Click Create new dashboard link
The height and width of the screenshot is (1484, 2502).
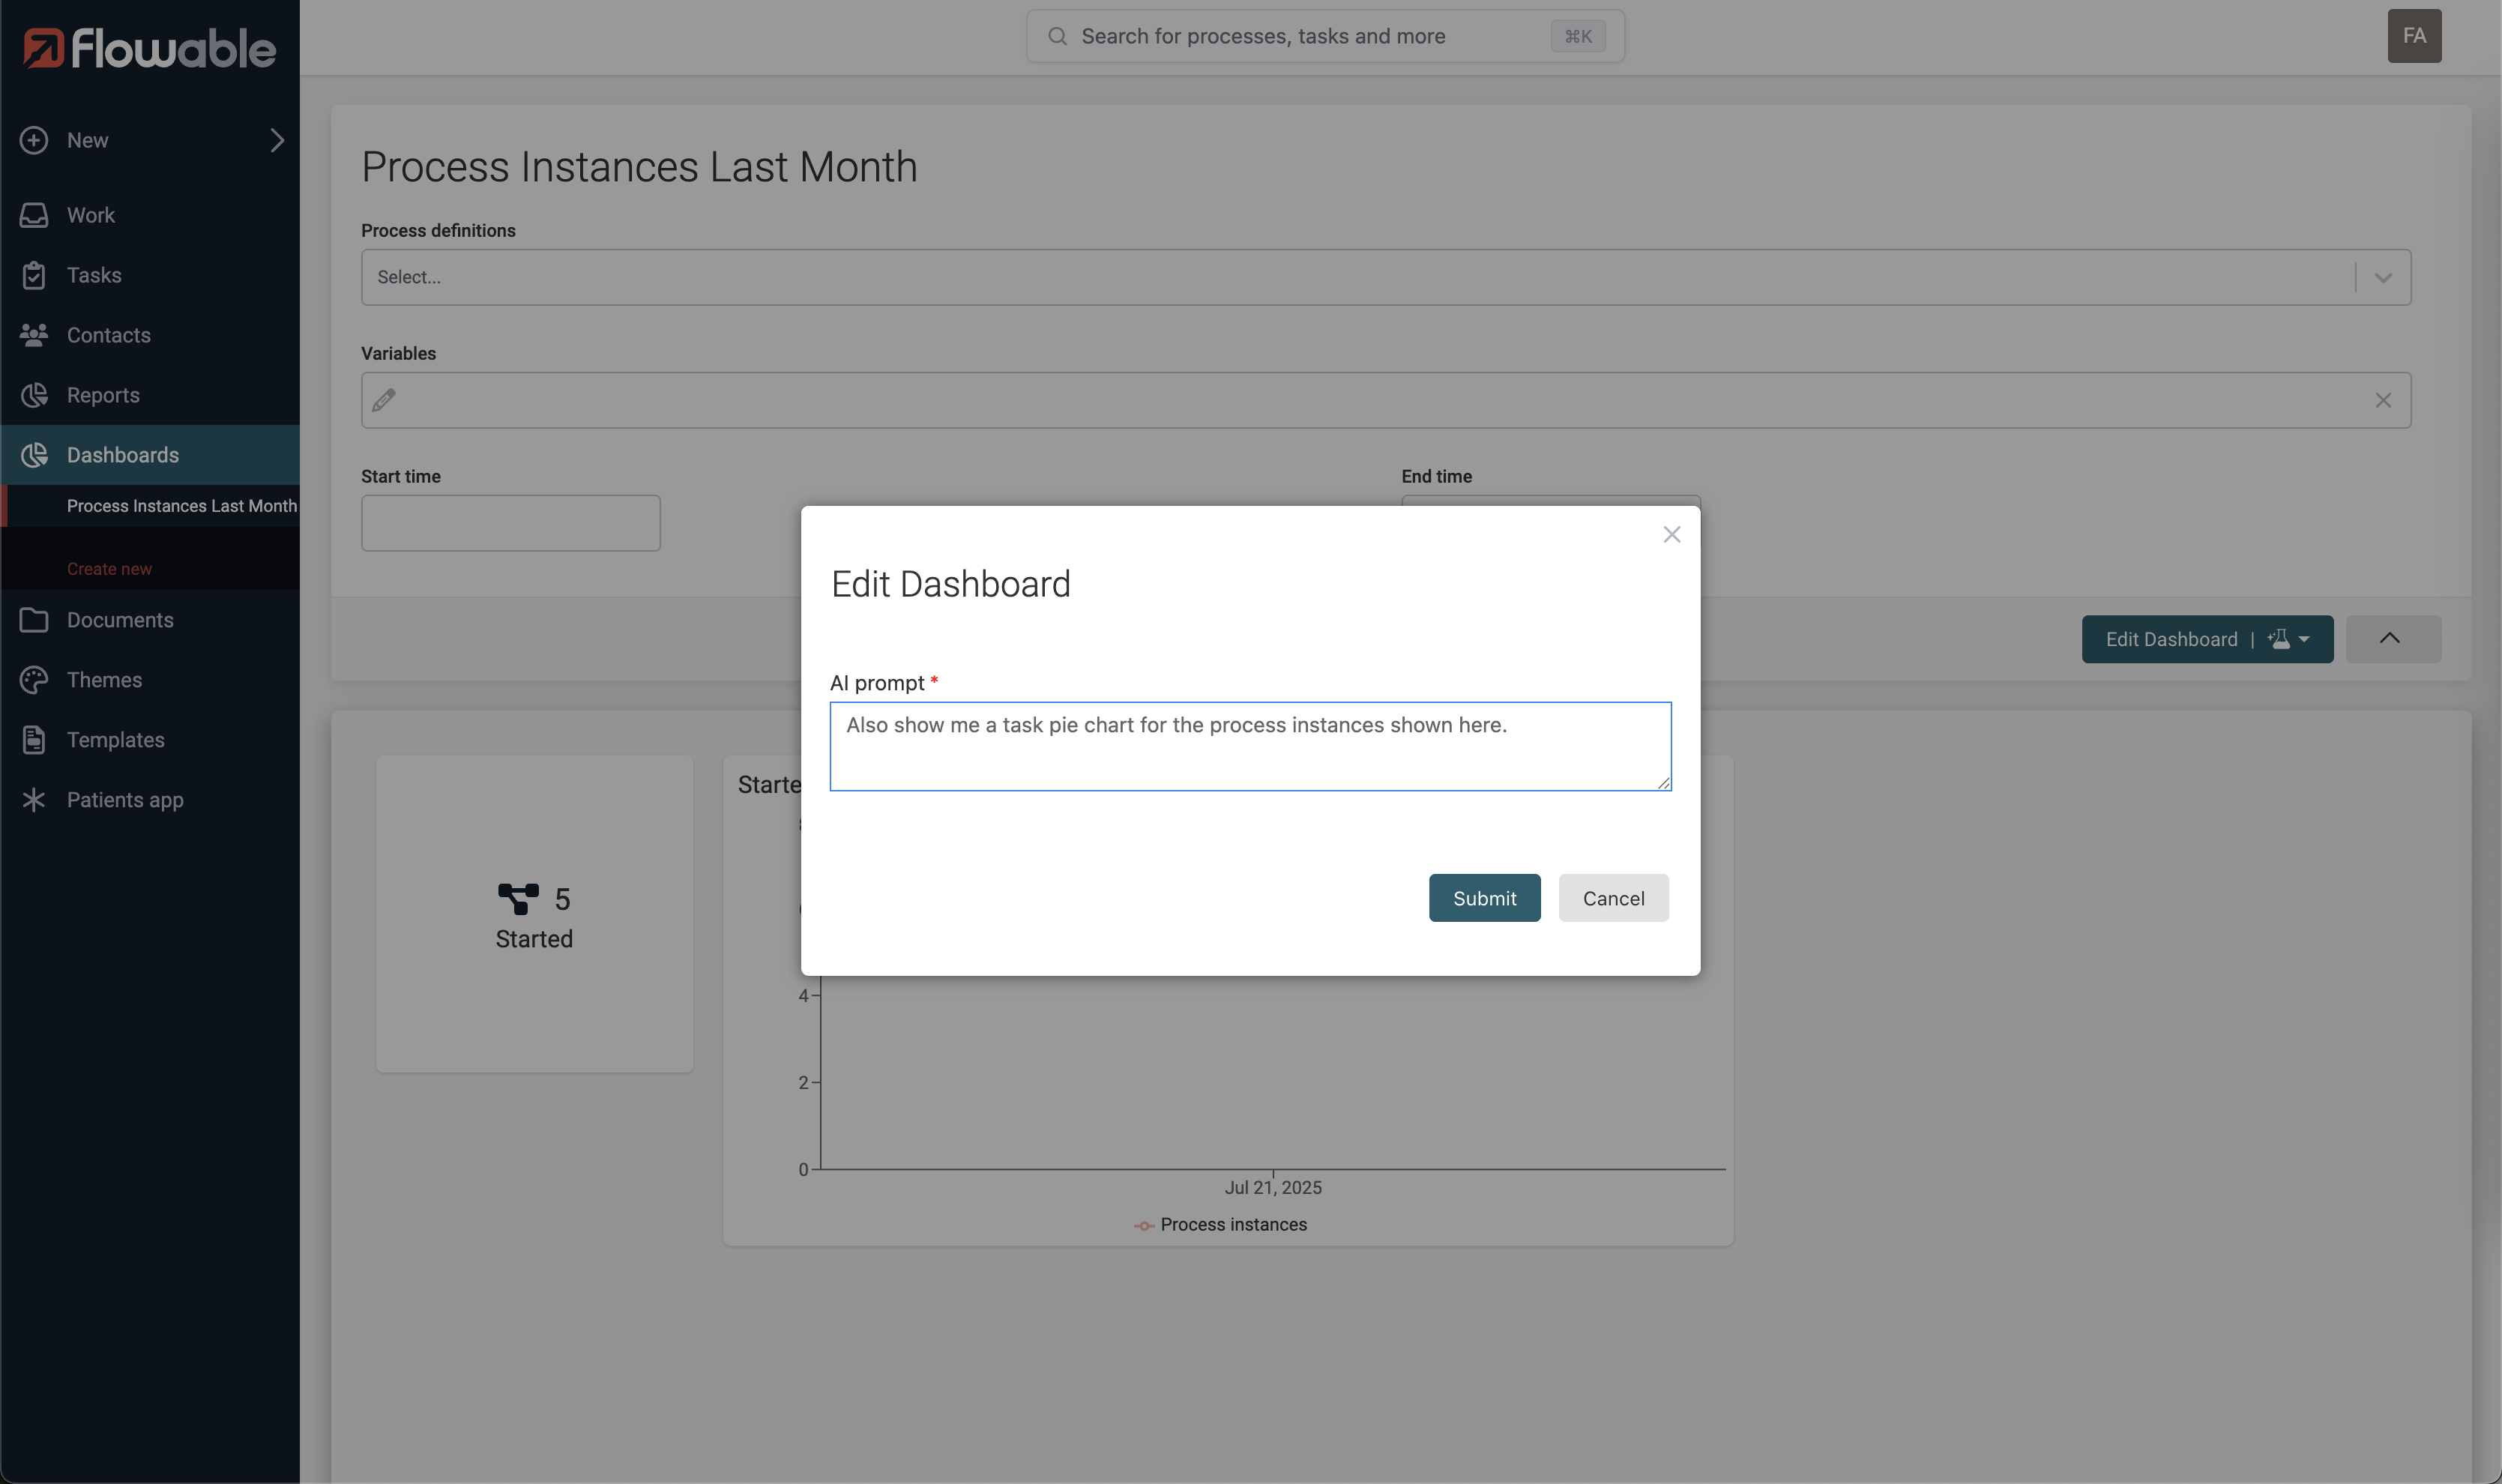tap(109, 568)
